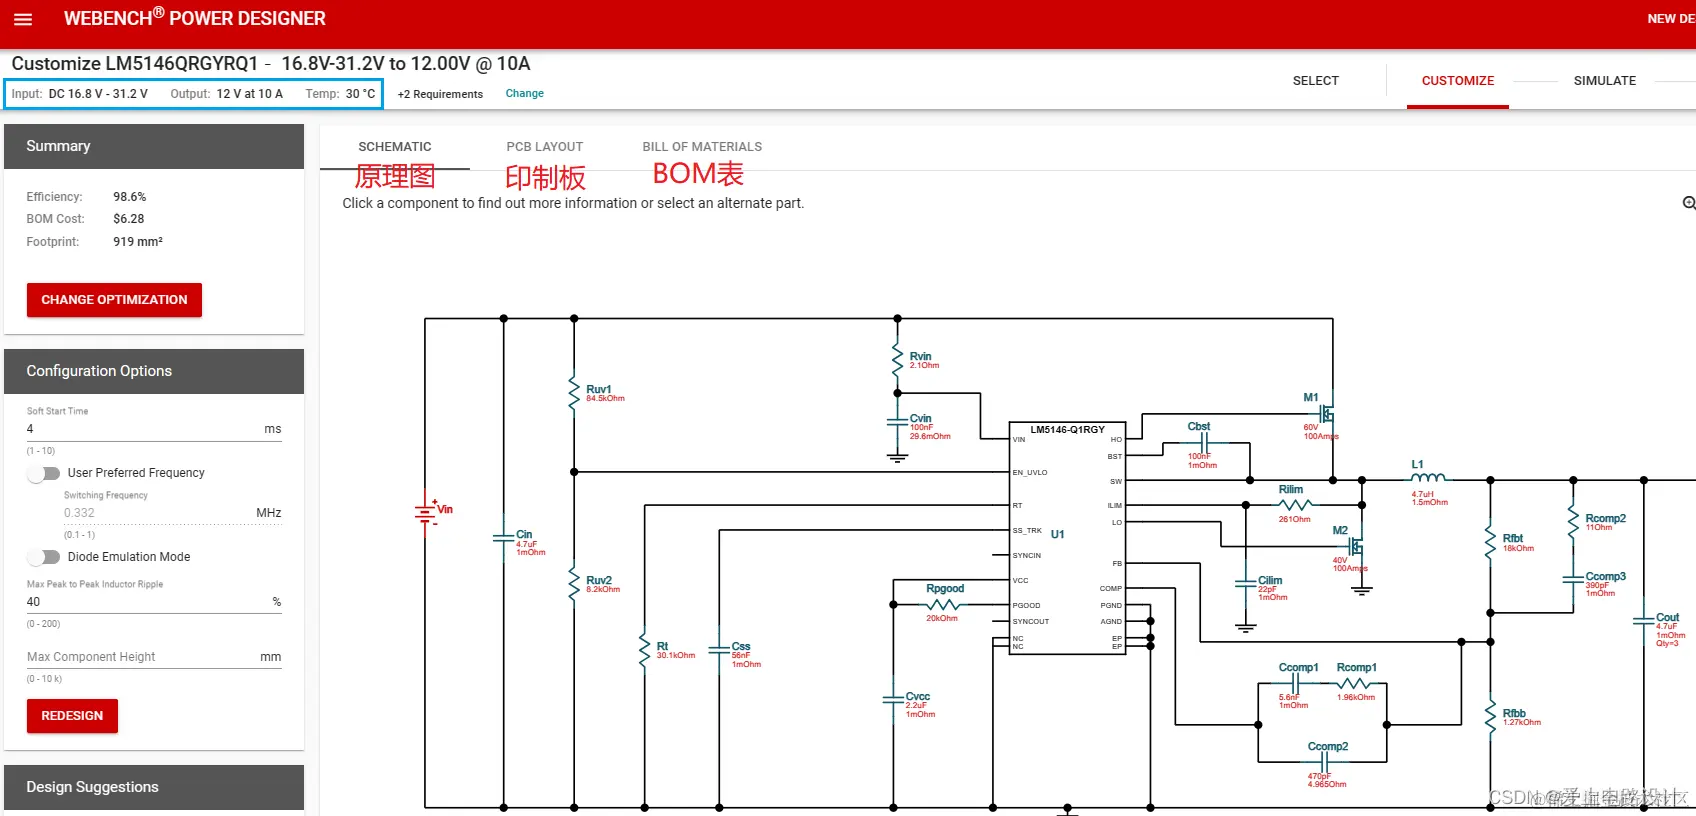The height and width of the screenshot is (816, 1696).
Task: Select capacitor Cvcc component
Action: (x=893, y=700)
